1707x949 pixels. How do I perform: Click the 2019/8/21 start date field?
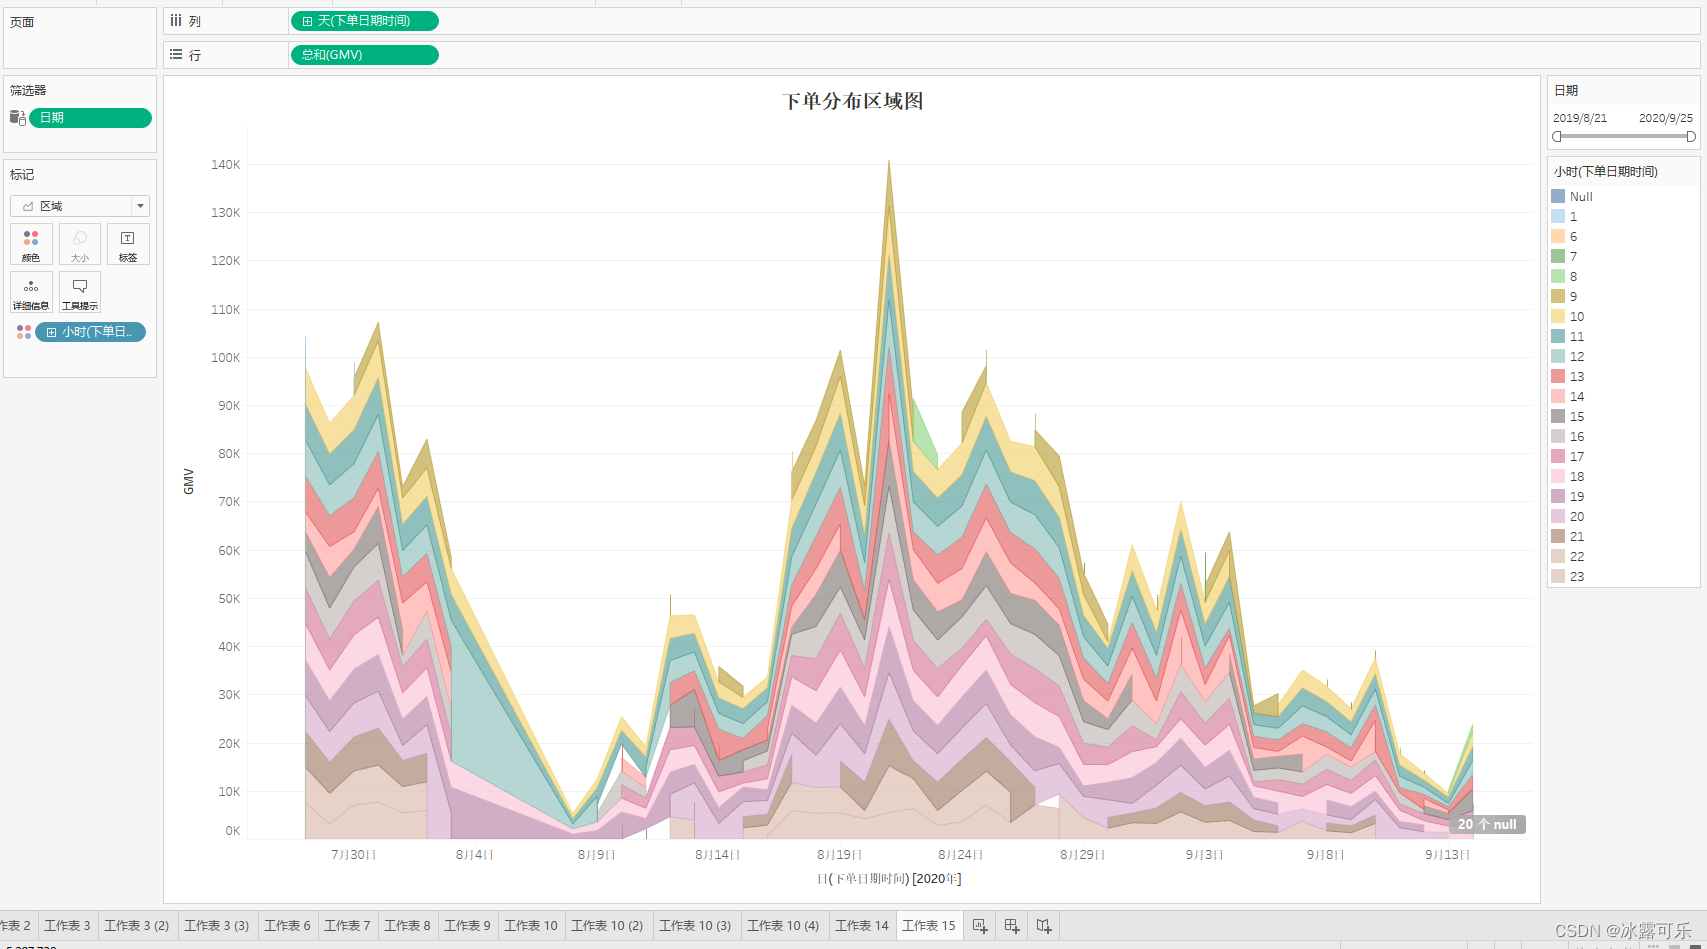pos(1580,118)
